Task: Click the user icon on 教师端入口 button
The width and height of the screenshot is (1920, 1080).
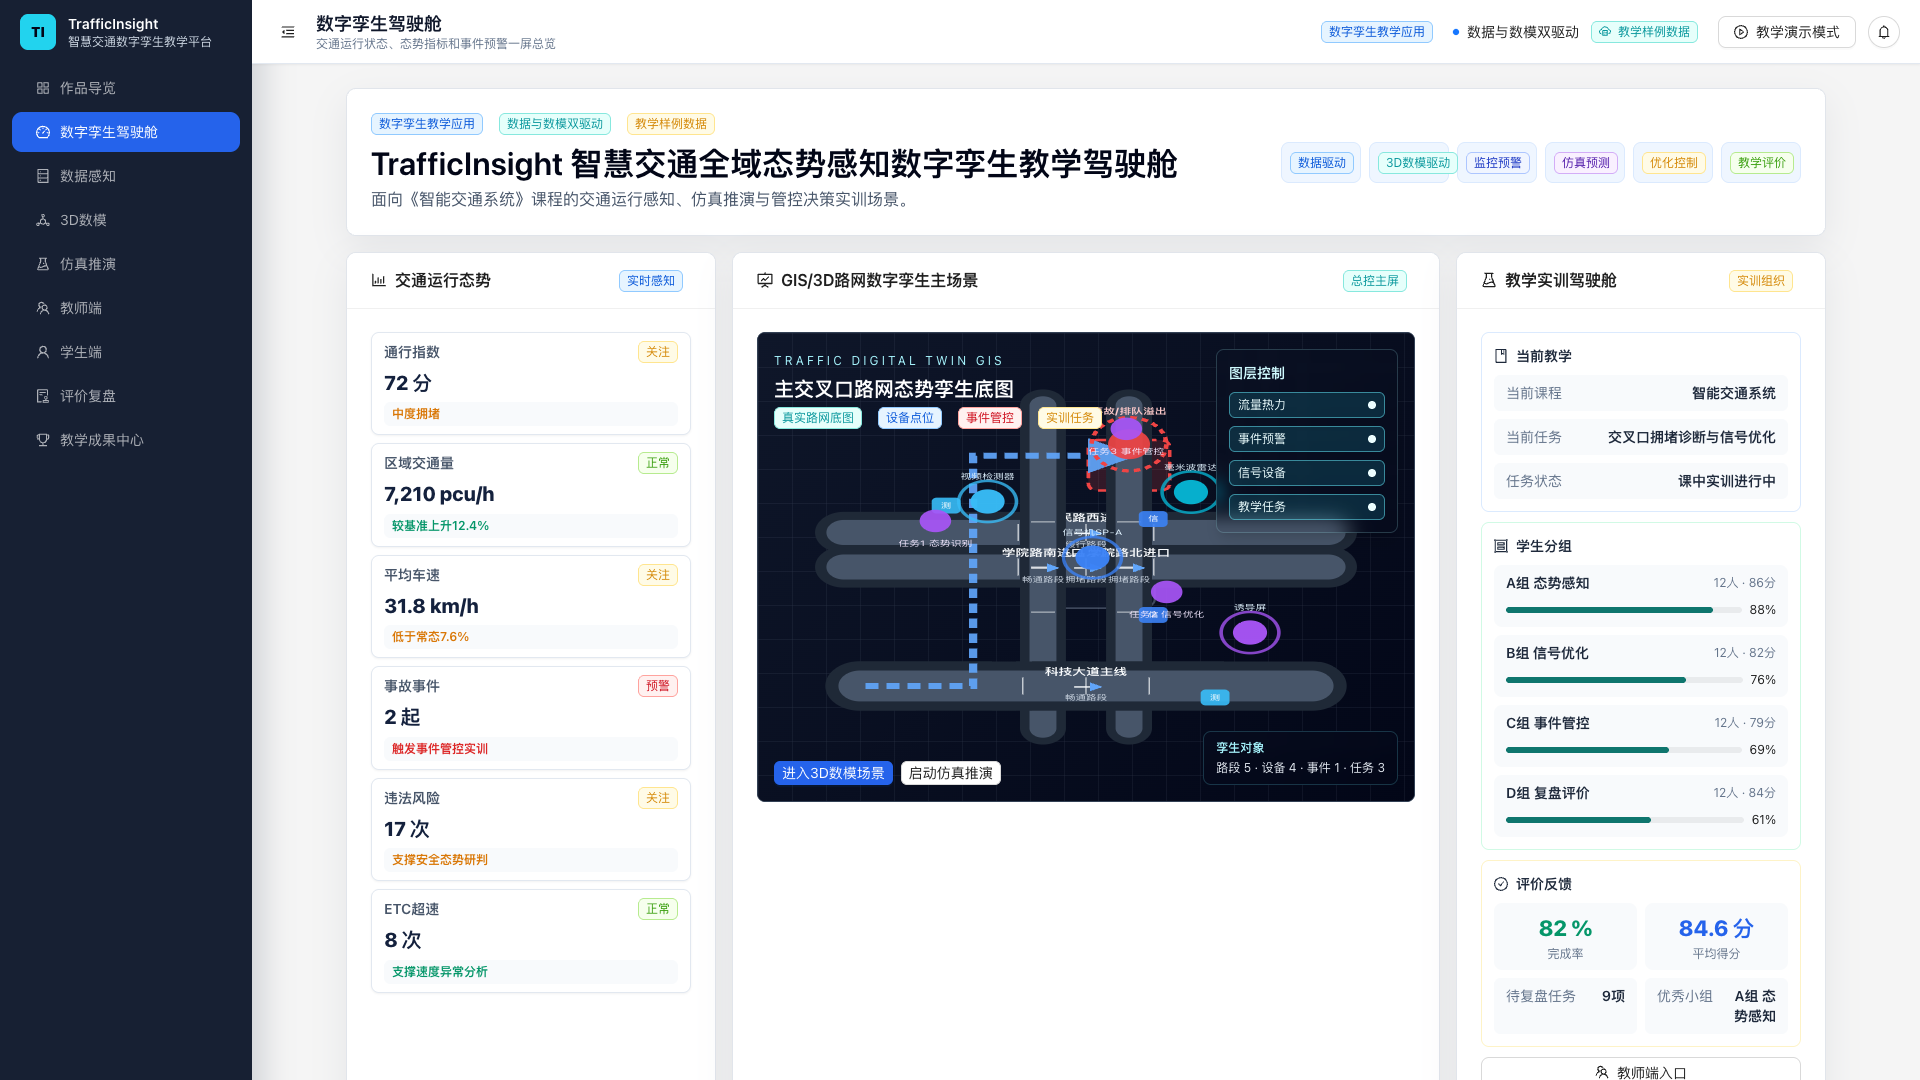Action: 1602,1072
